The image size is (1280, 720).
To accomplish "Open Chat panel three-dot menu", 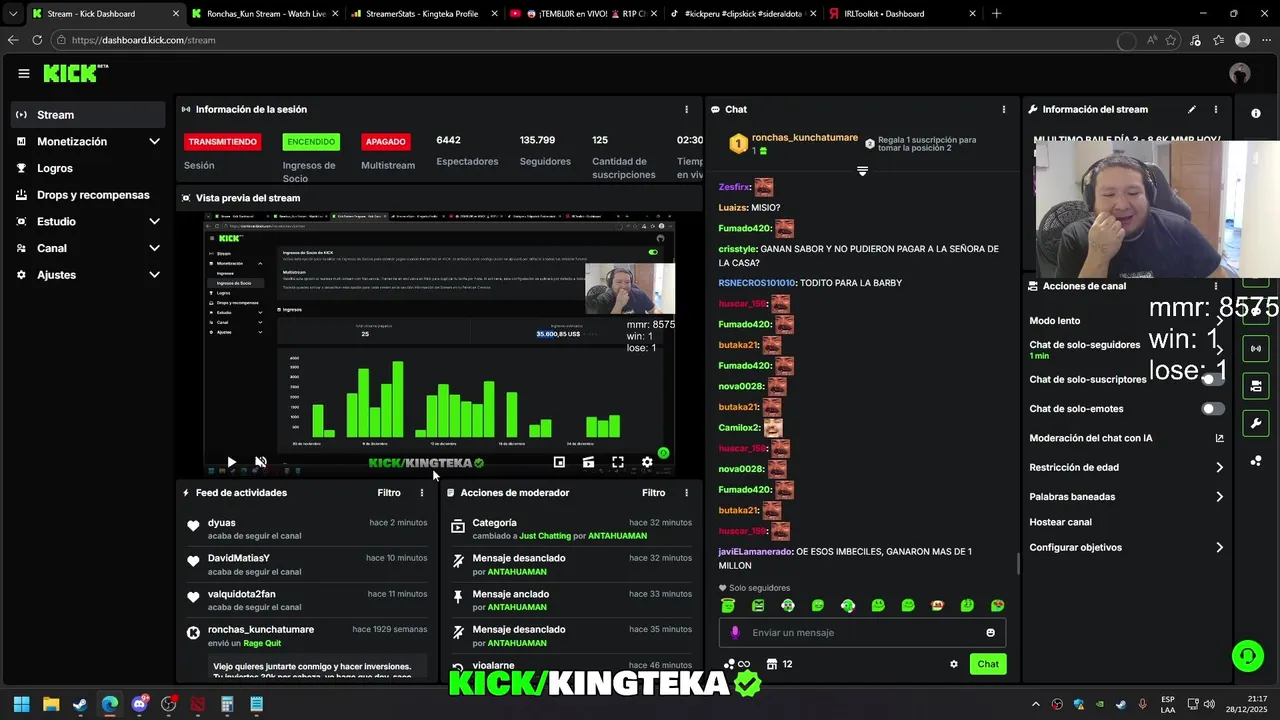I will (x=1004, y=109).
